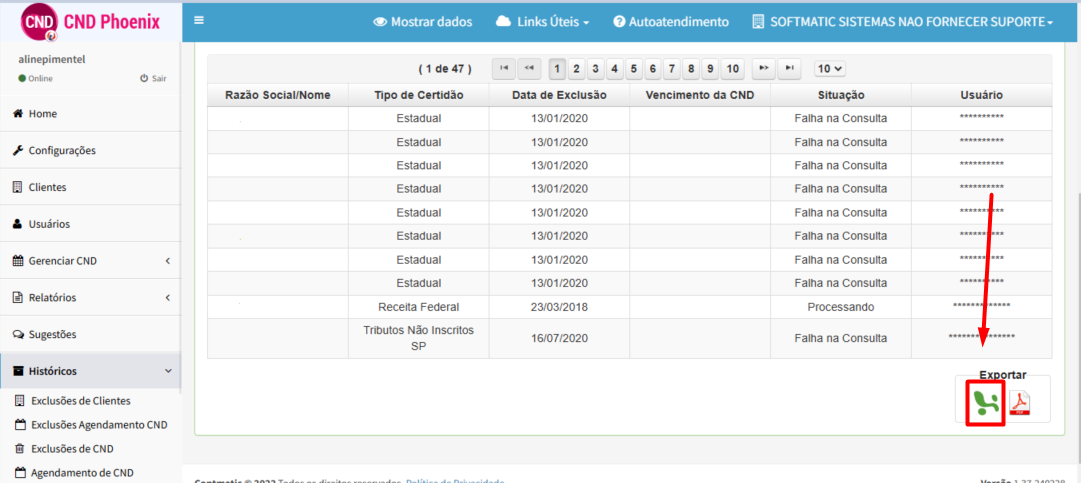Image resolution: width=1081 pixels, height=483 pixels.
Task: Open rows-per-page dropdown showing 10
Action: coord(830,68)
